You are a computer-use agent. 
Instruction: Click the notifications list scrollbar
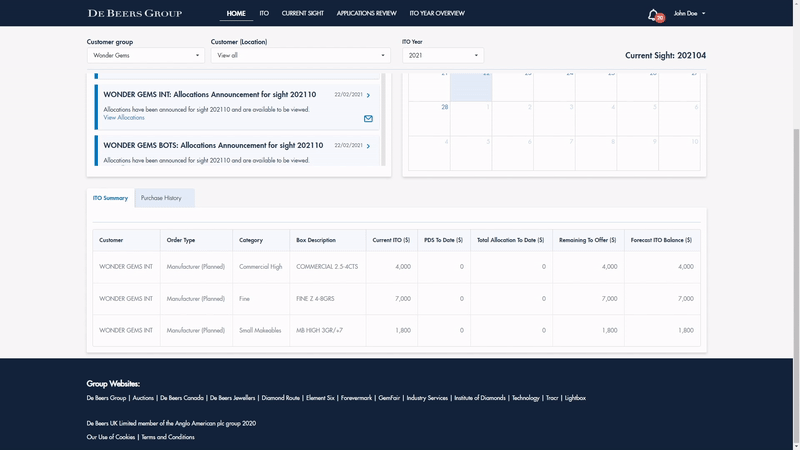[383, 119]
